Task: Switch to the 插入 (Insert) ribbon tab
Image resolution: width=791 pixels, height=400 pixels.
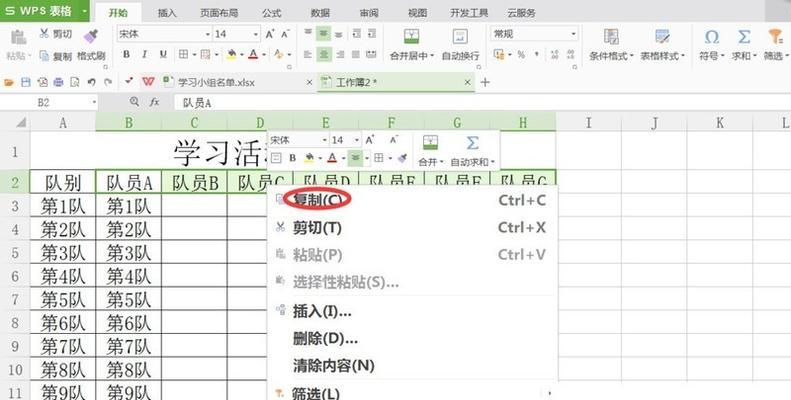Action: 167,13
